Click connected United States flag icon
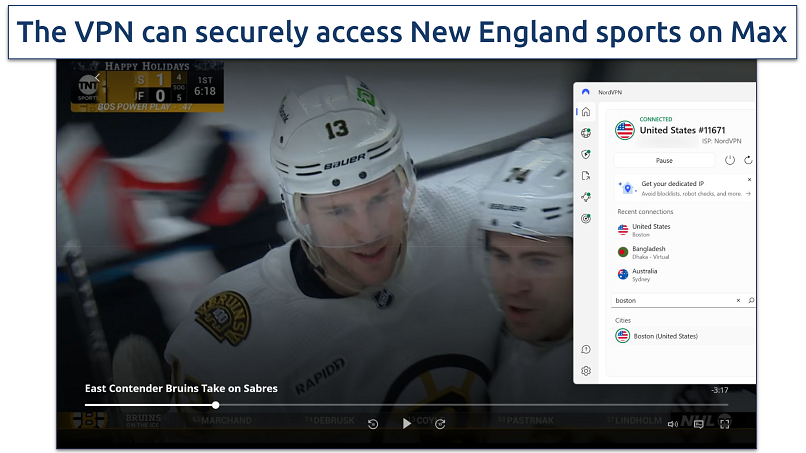The height and width of the screenshot is (453, 806). click(x=625, y=130)
